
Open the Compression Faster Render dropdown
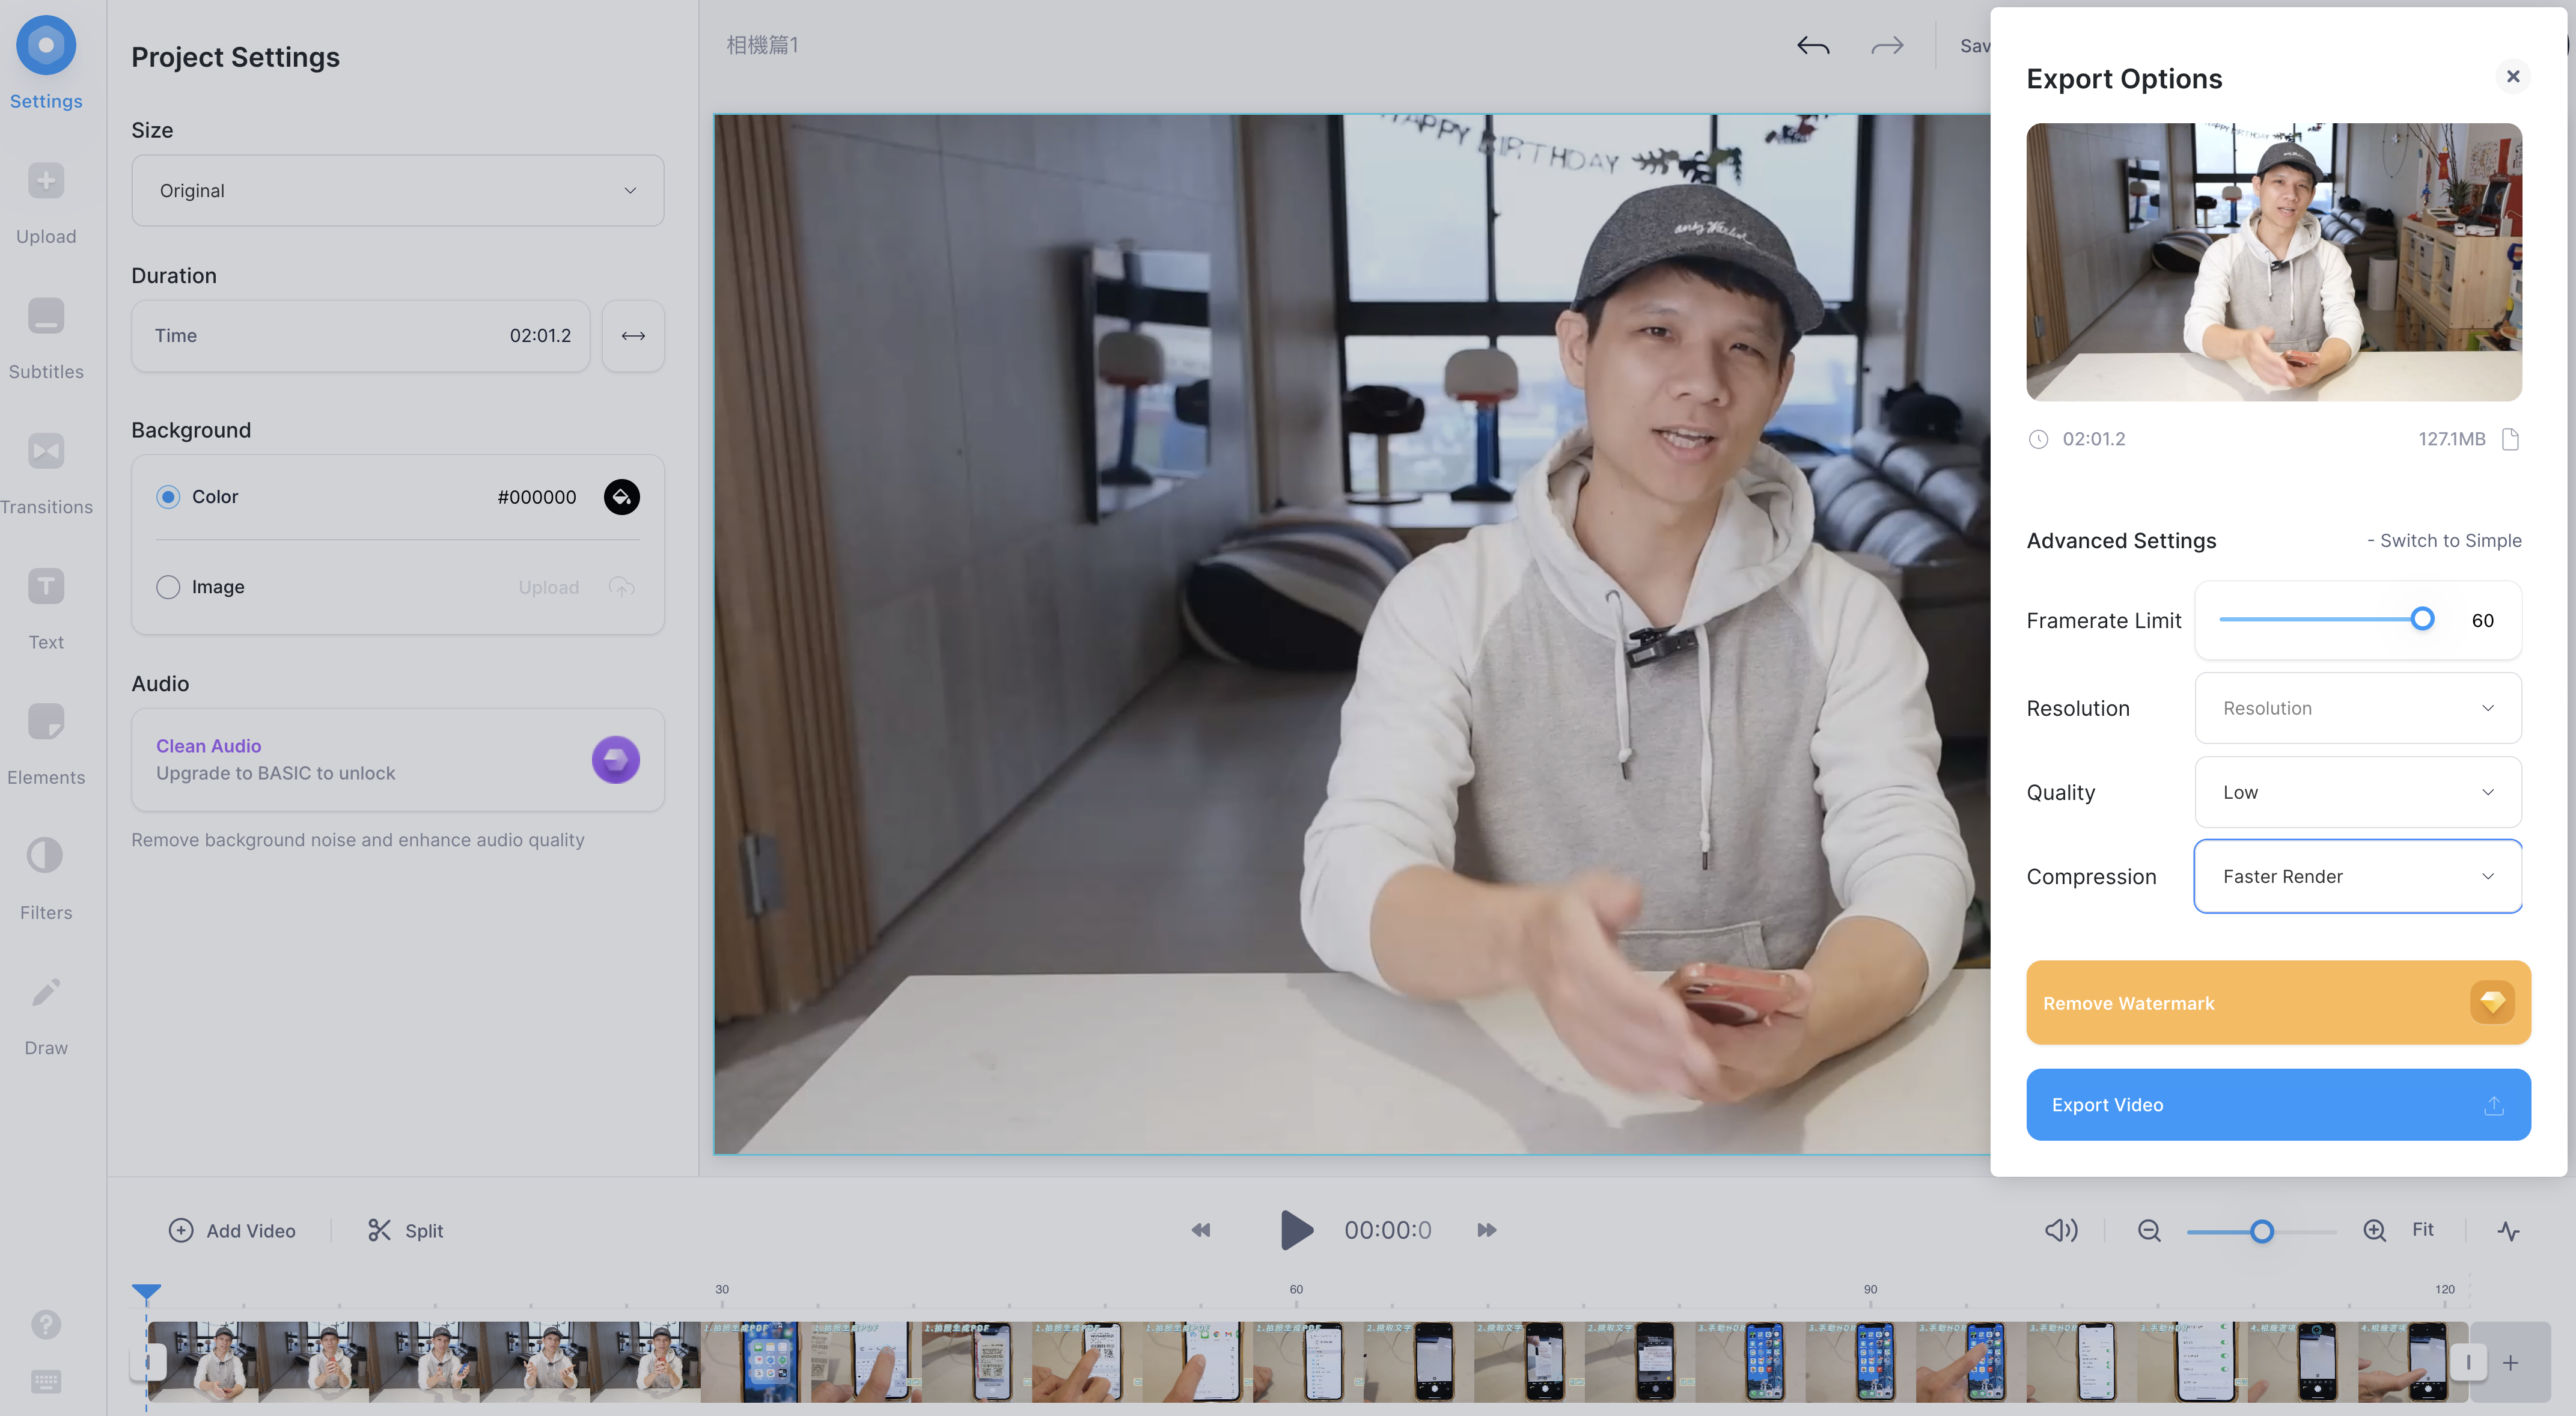pyautogui.click(x=2357, y=876)
